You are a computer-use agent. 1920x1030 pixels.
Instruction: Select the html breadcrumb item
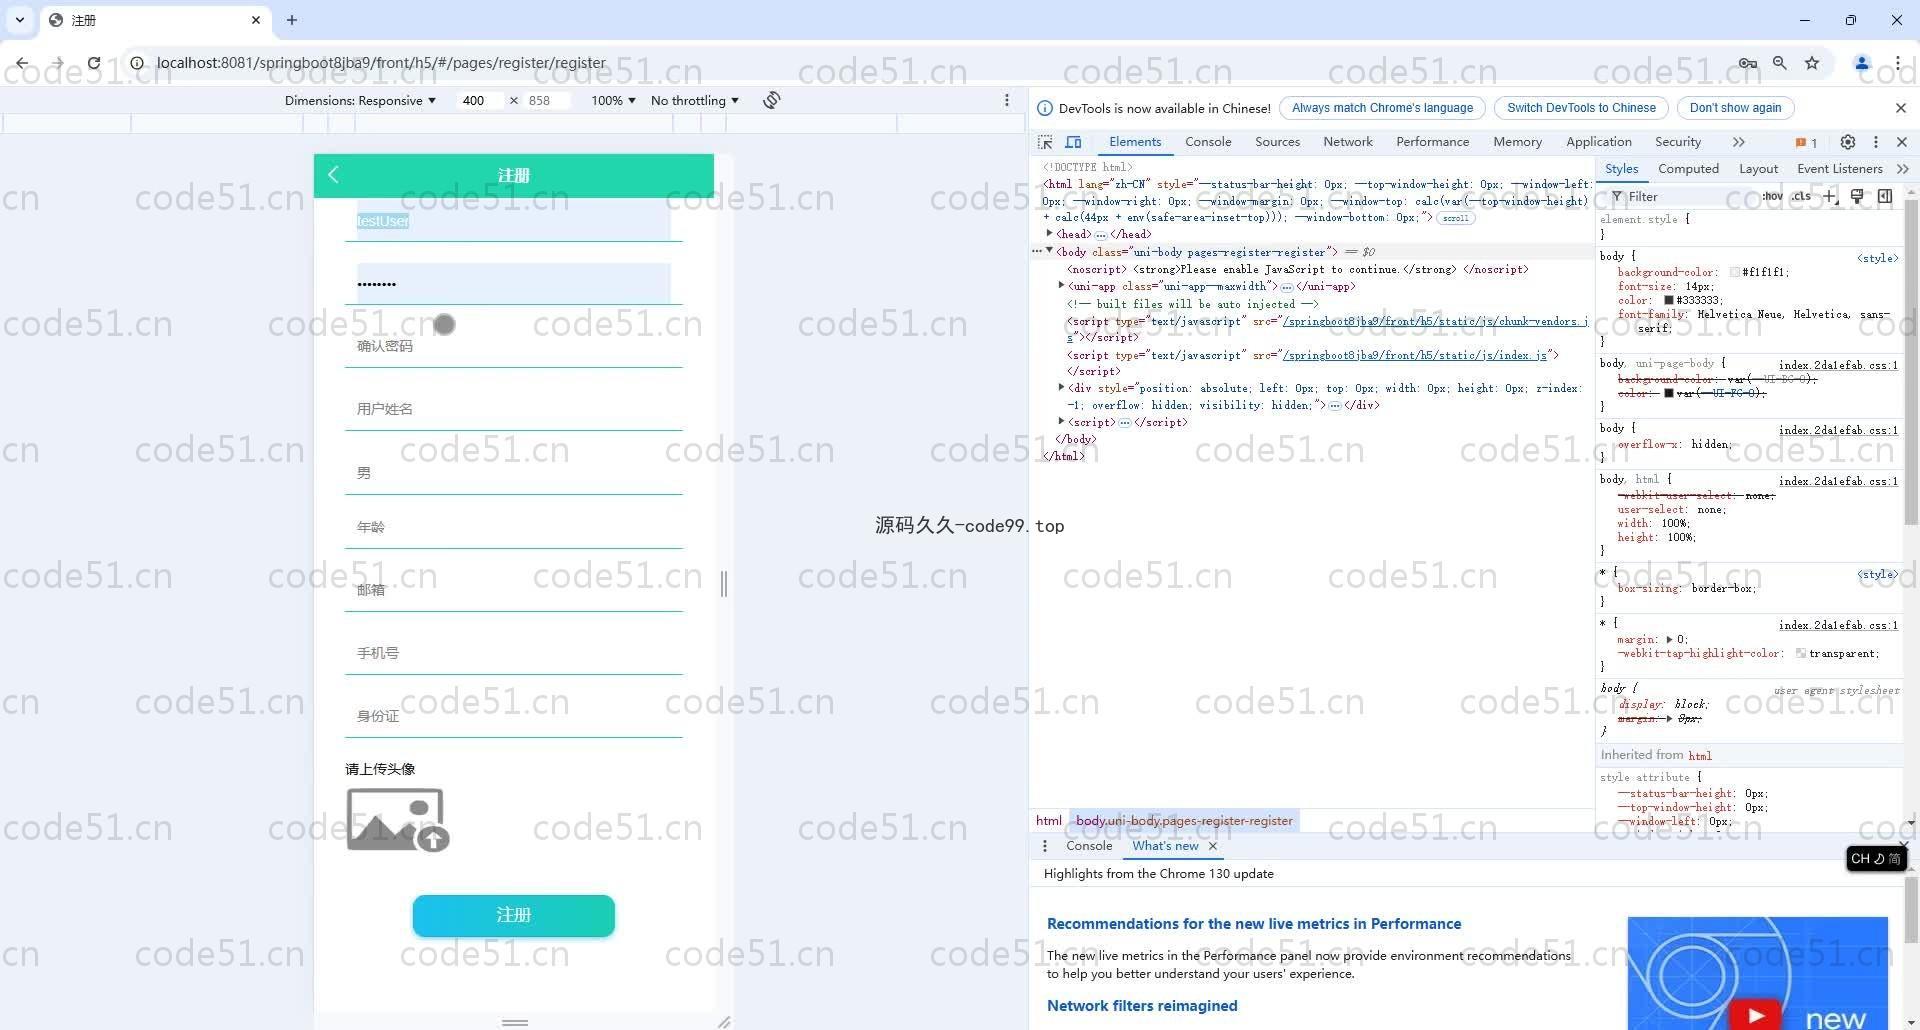(1049, 821)
